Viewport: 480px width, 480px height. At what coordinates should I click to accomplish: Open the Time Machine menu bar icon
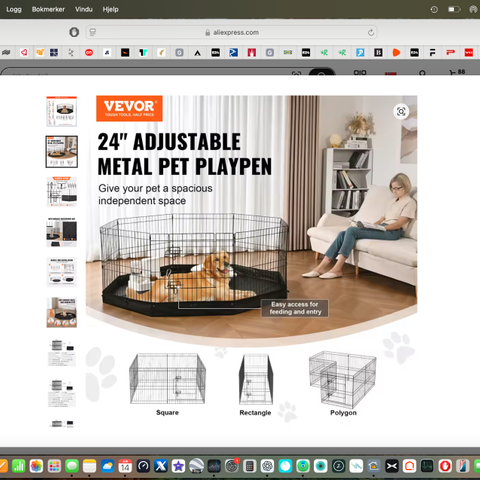click(x=434, y=9)
